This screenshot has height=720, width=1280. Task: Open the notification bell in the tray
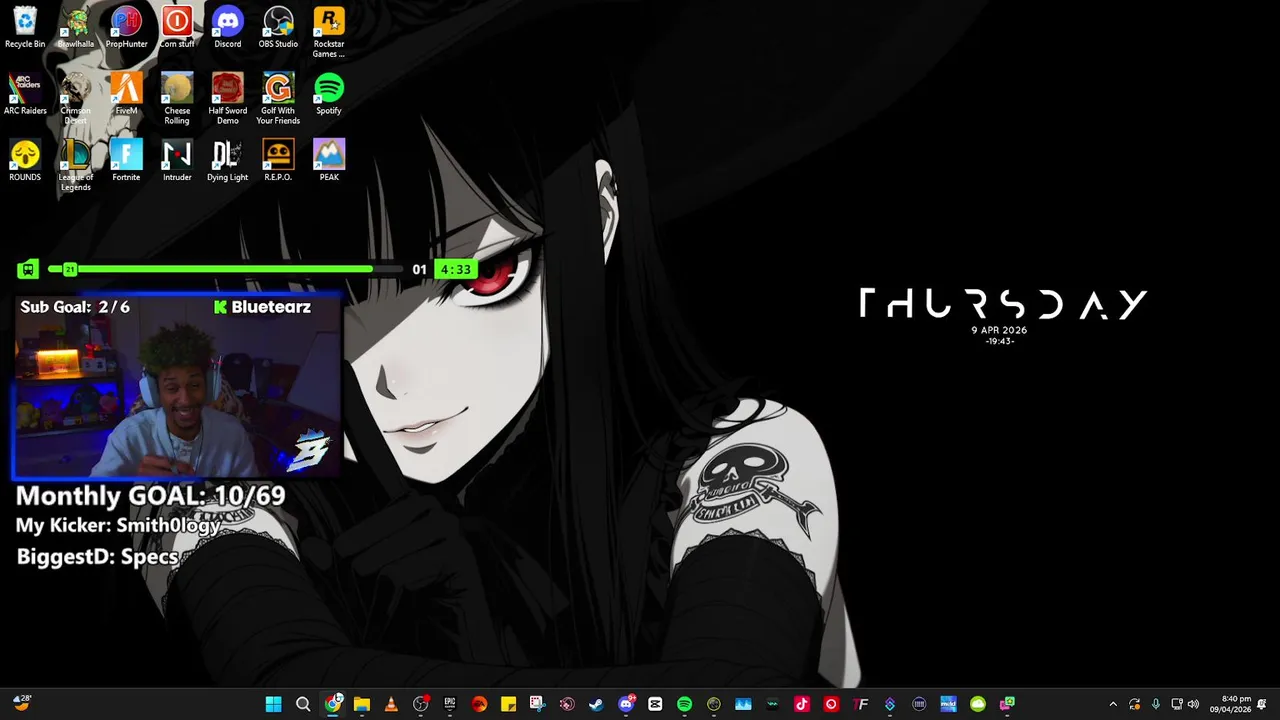click(x=1264, y=704)
